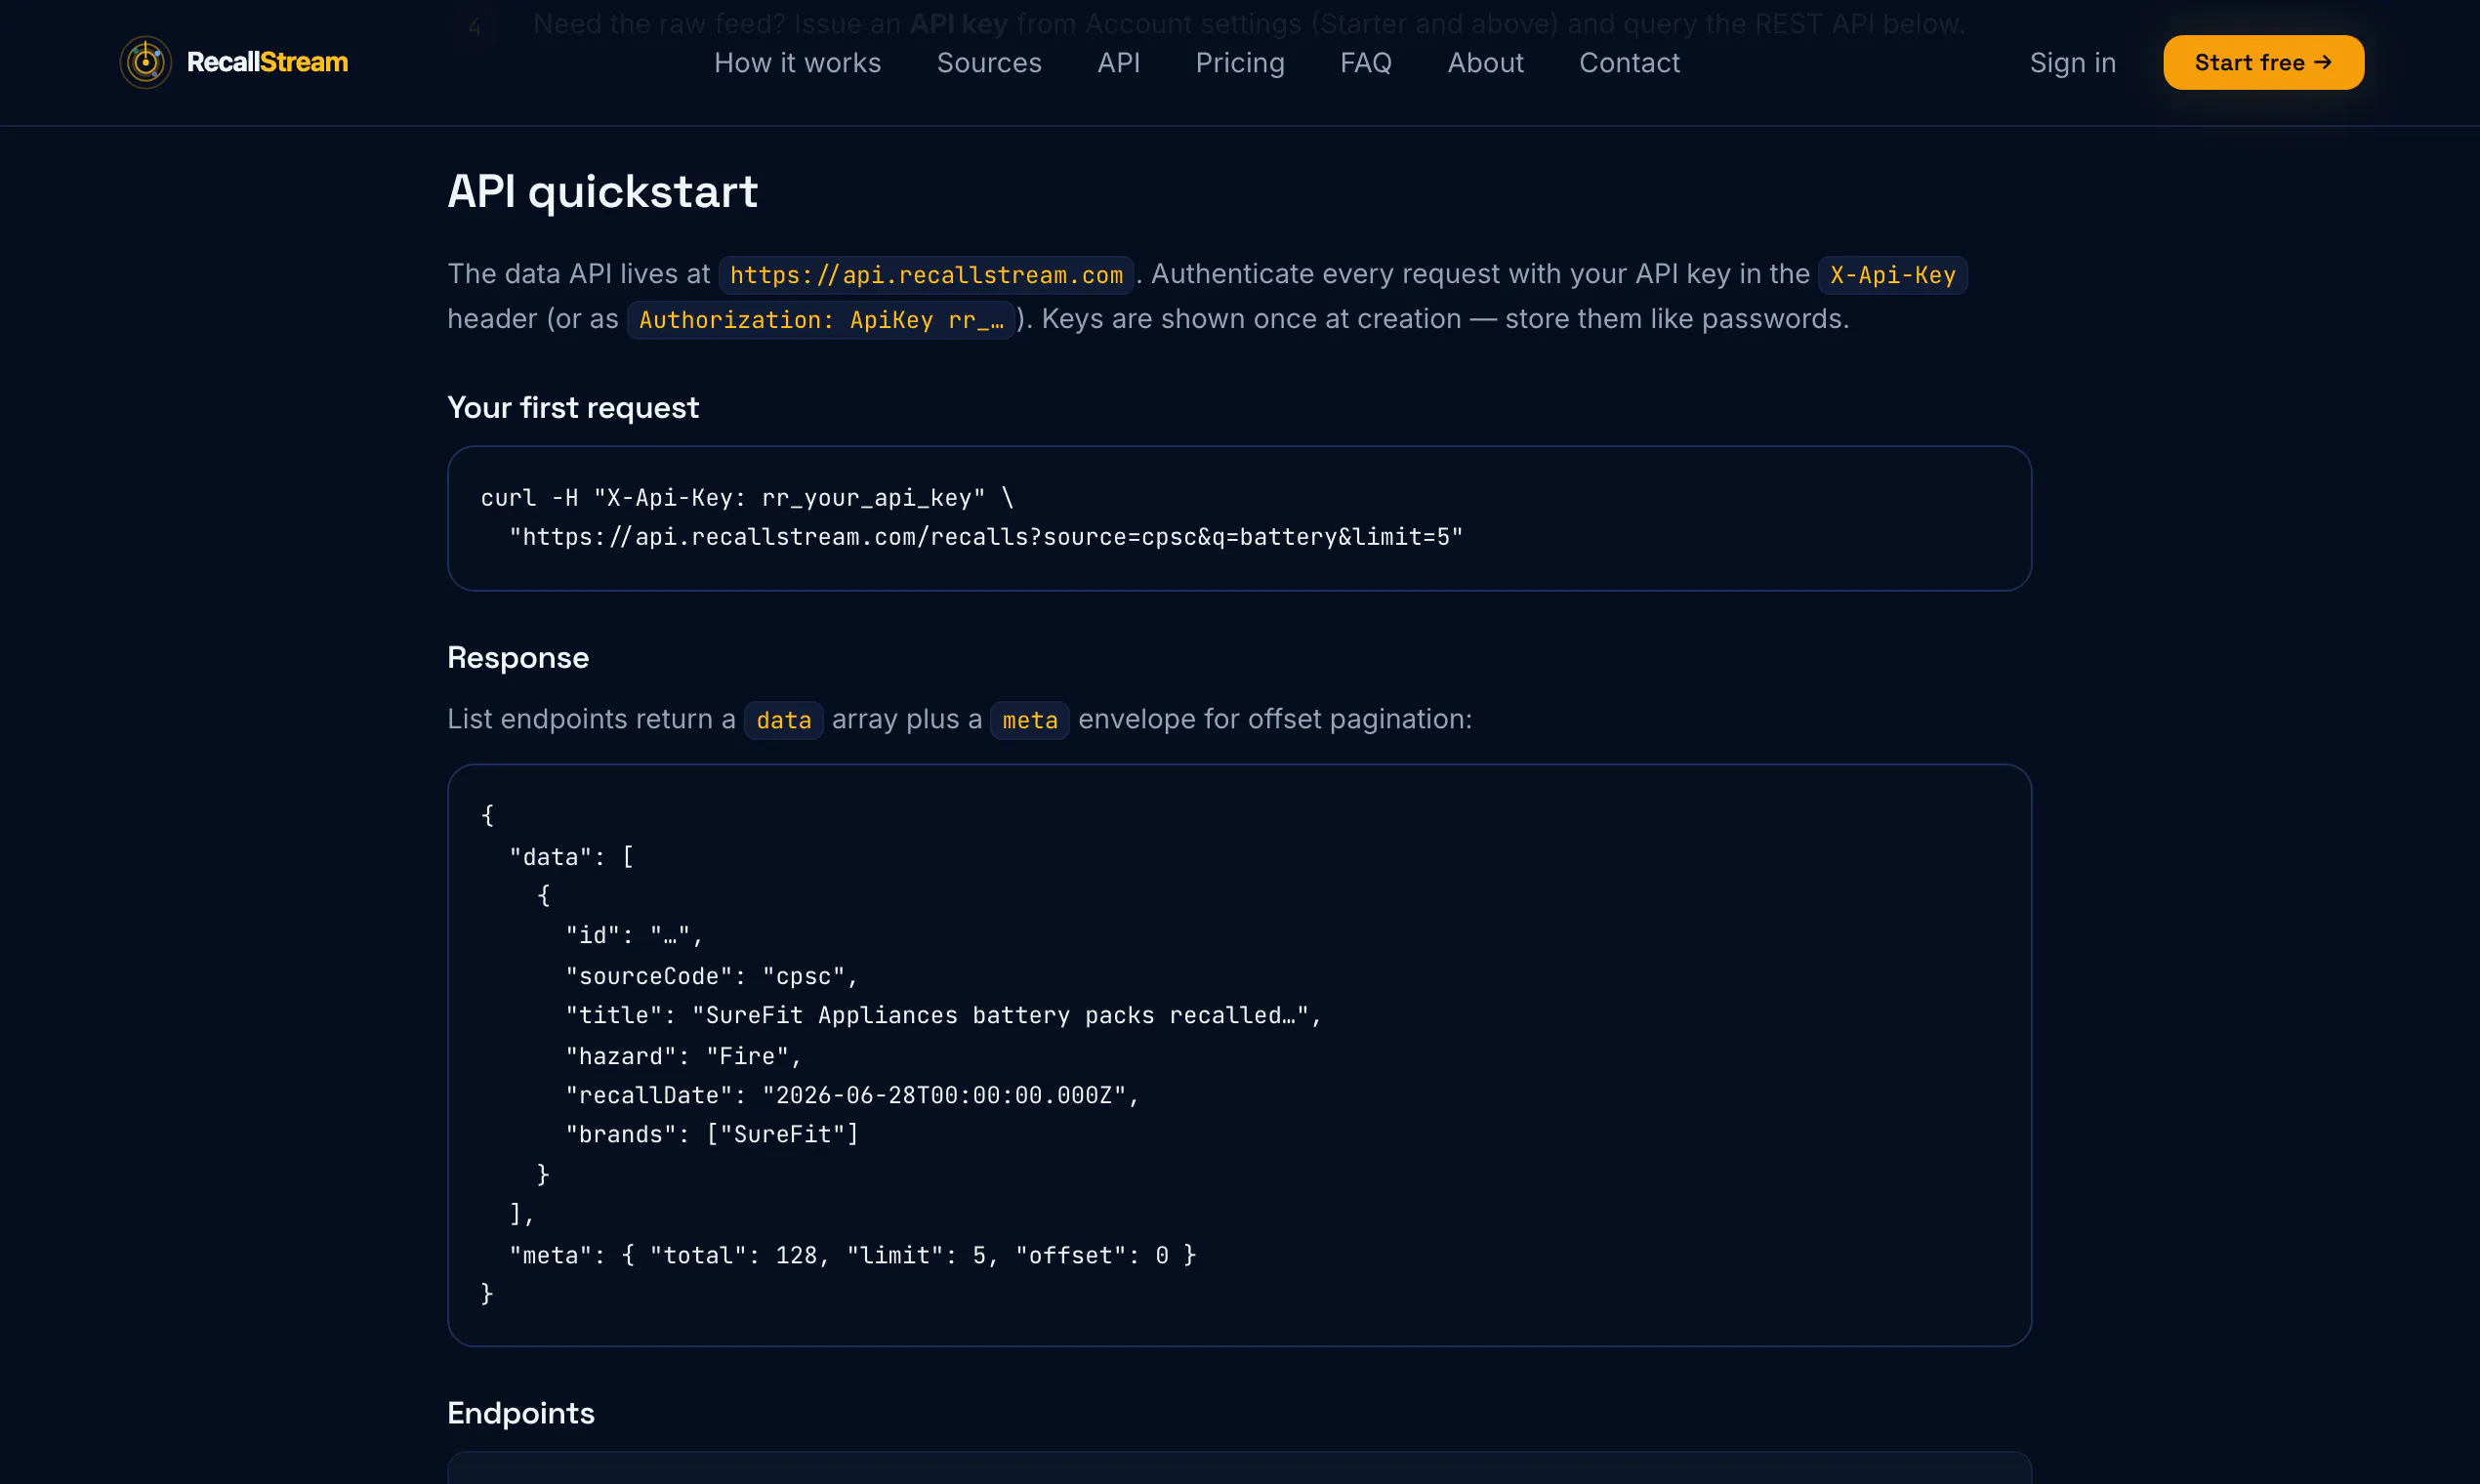This screenshot has width=2480, height=1484.
Task: Select the X-Api-Key inline code
Action: (x=1892, y=275)
